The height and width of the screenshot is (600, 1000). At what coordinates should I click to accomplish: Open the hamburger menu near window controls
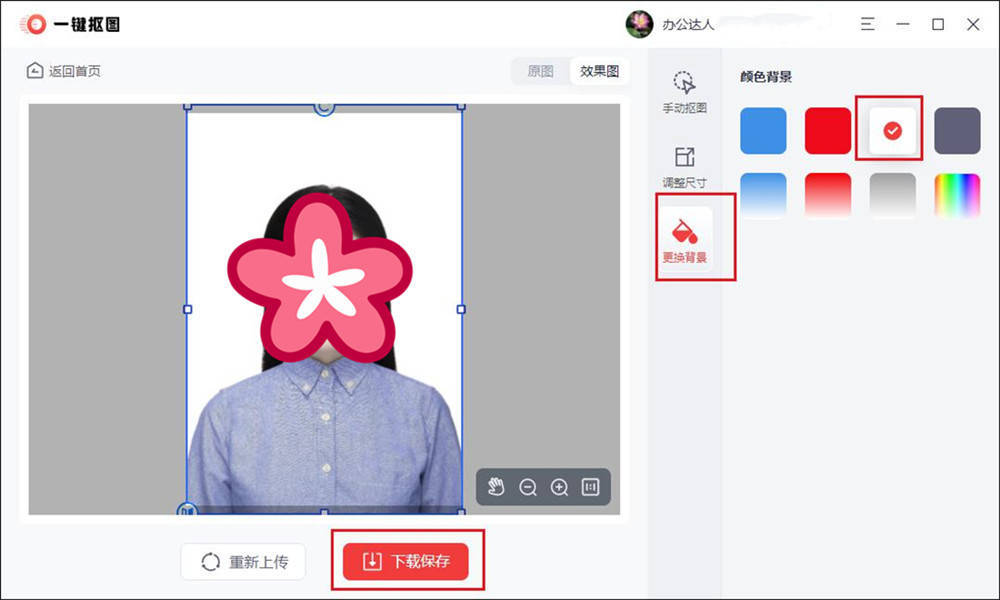pyautogui.click(x=867, y=24)
